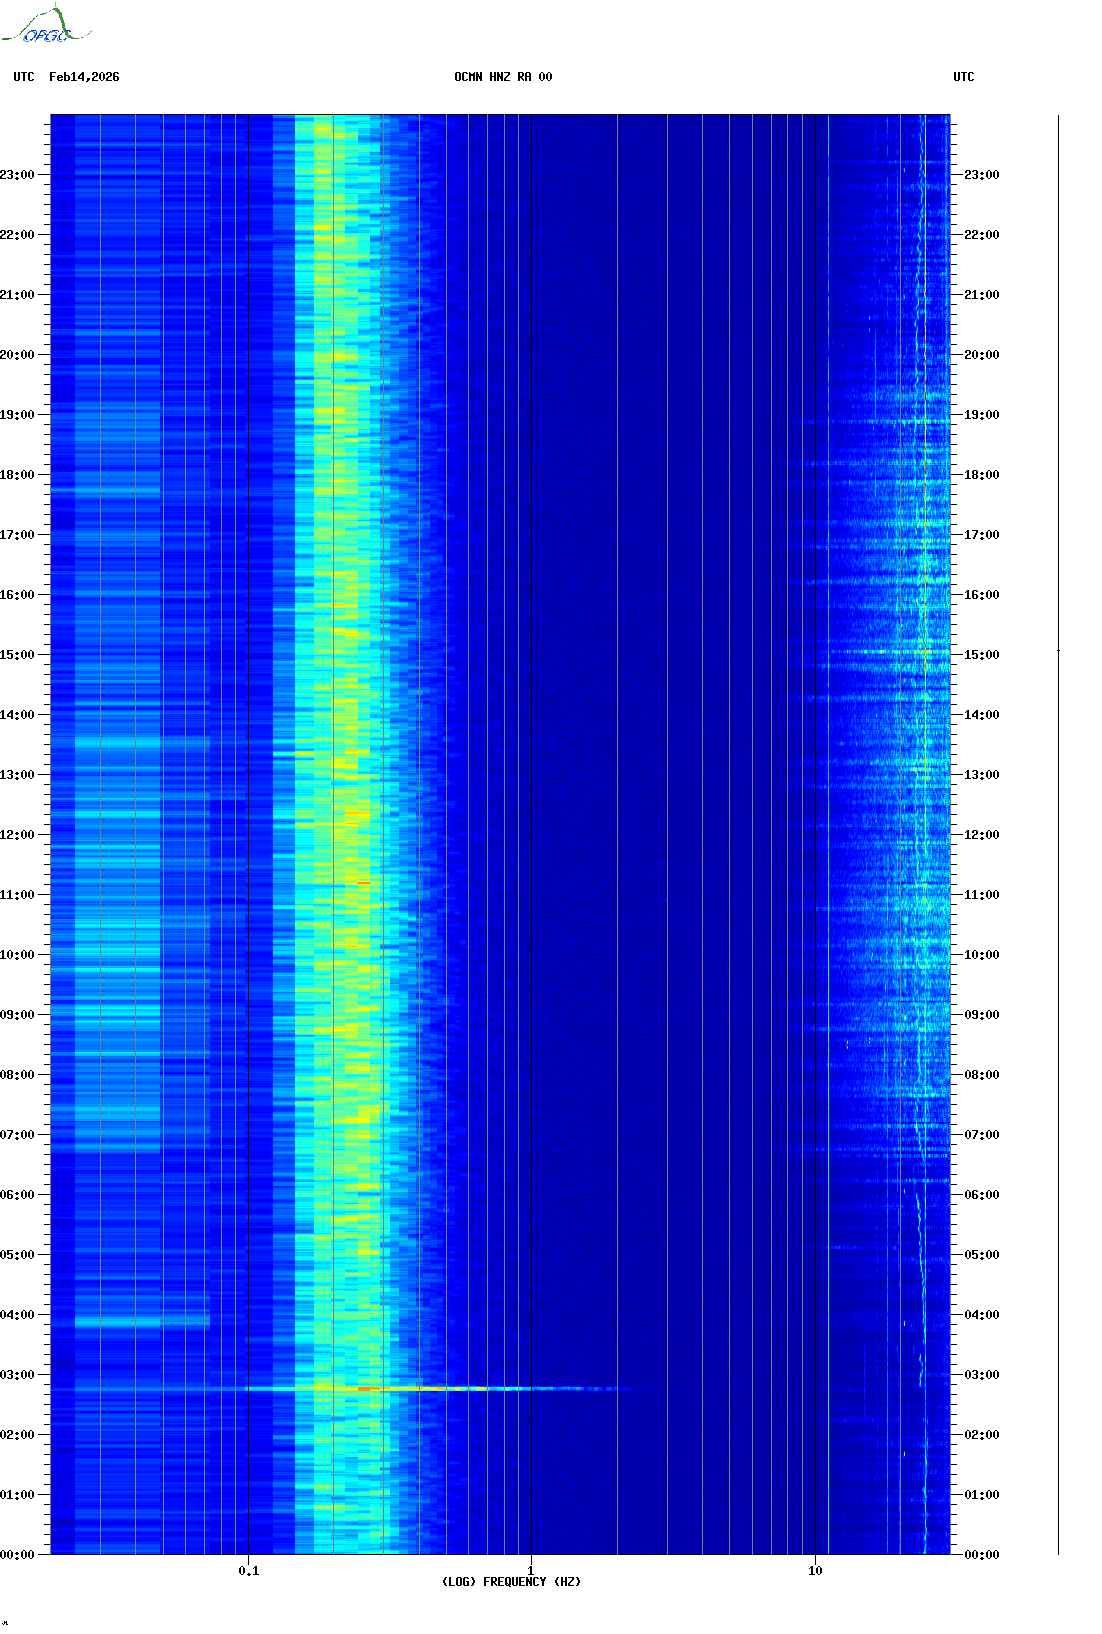The width and height of the screenshot is (1102, 1634).
Task: Click the 20:00 label on the right axis
Action: click(982, 355)
